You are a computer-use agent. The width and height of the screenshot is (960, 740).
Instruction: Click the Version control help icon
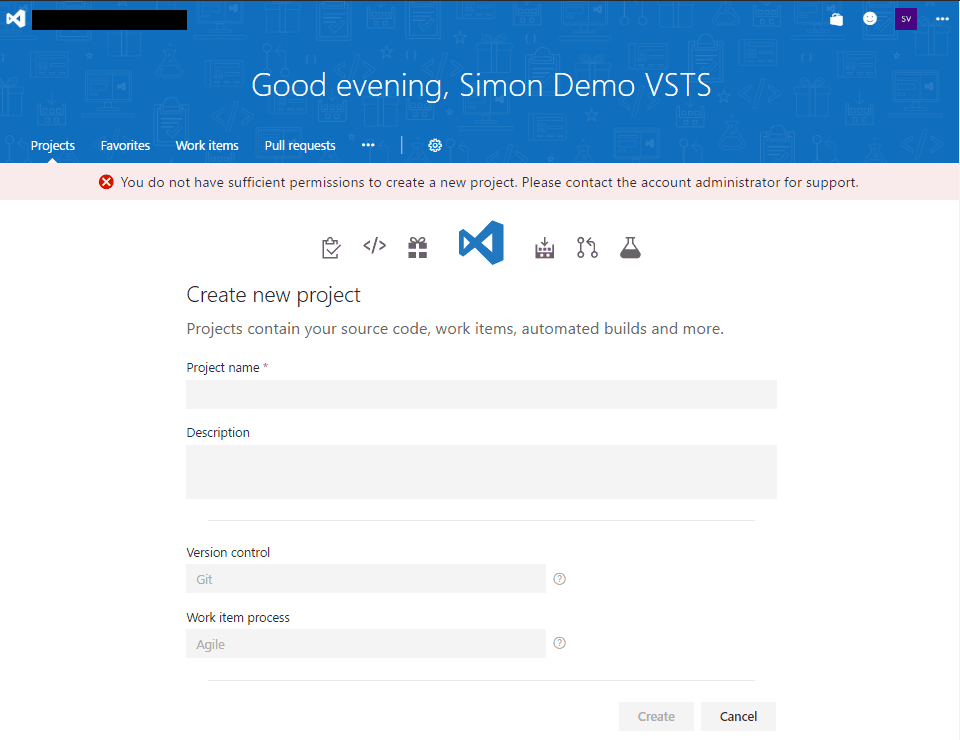pos(560,578)
